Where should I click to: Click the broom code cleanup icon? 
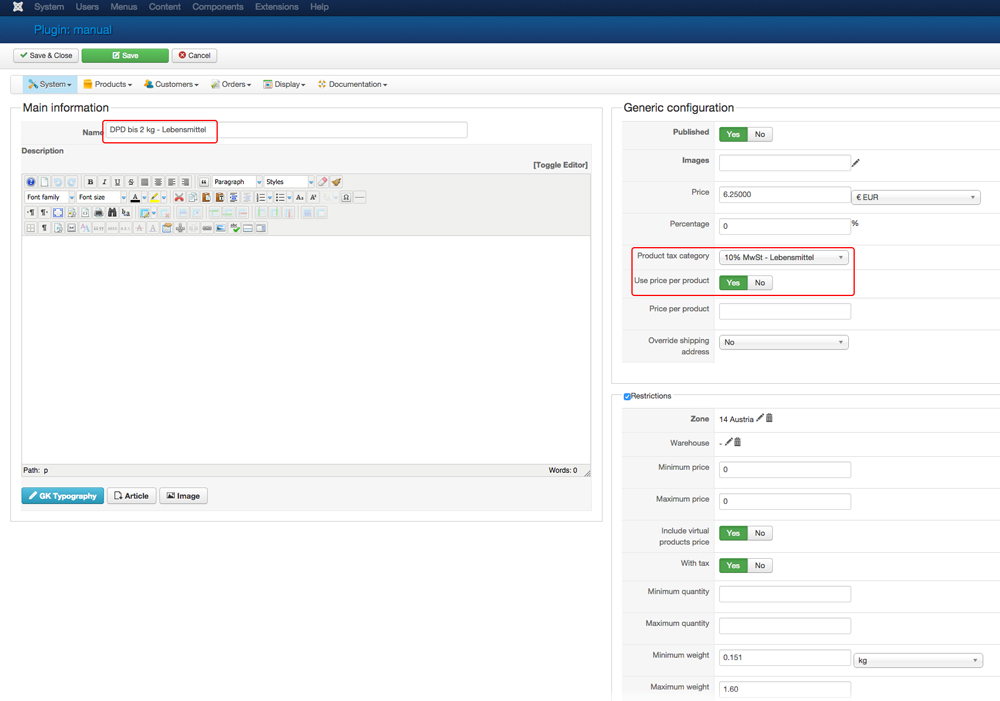coord(336,182)
